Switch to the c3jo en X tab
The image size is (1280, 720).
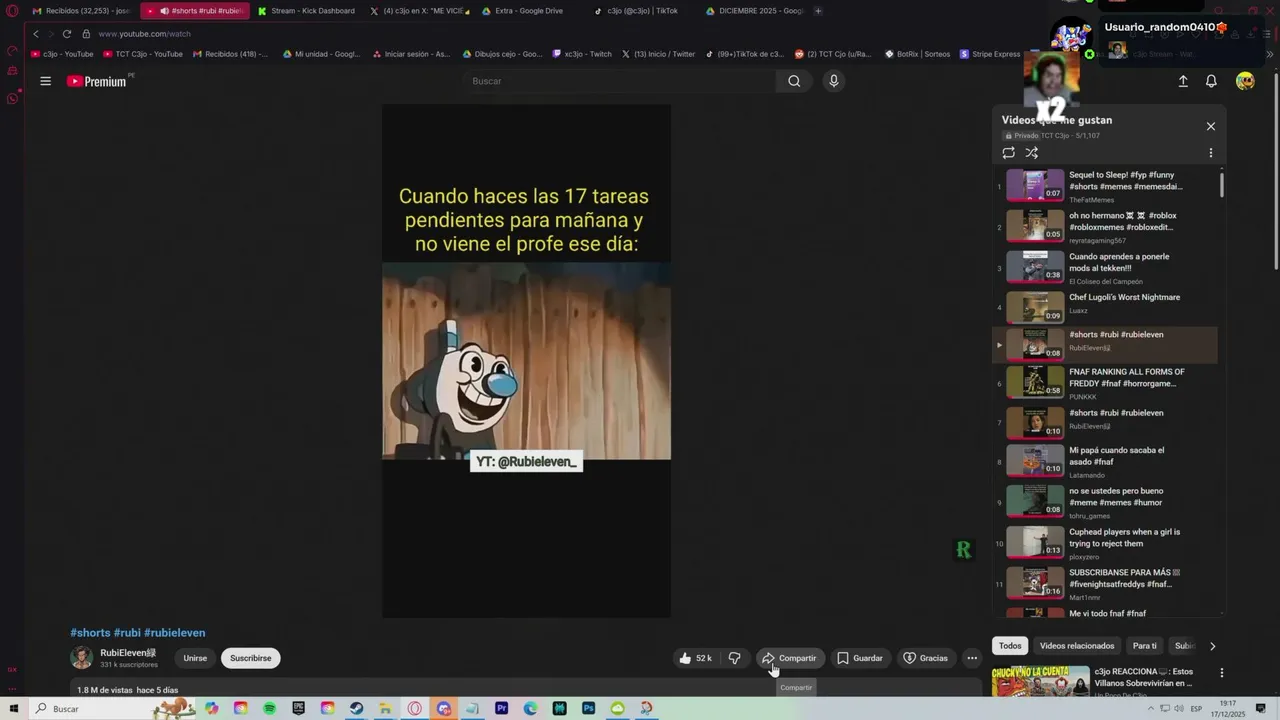tap(419, 11)
